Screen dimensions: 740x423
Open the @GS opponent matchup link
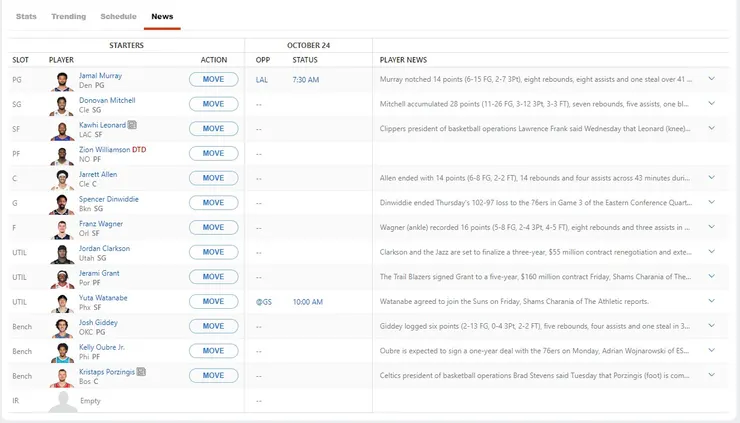264,301
